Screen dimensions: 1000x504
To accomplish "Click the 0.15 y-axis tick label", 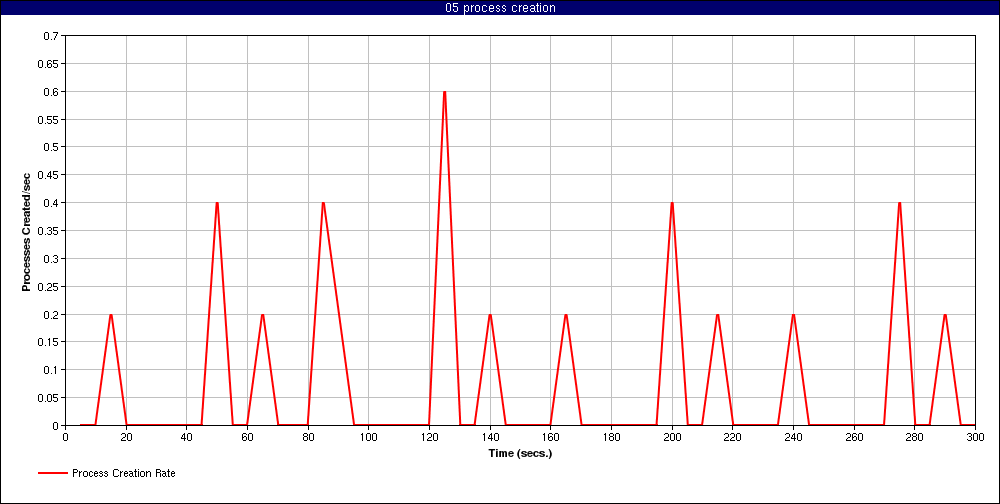I will [48, 342].
